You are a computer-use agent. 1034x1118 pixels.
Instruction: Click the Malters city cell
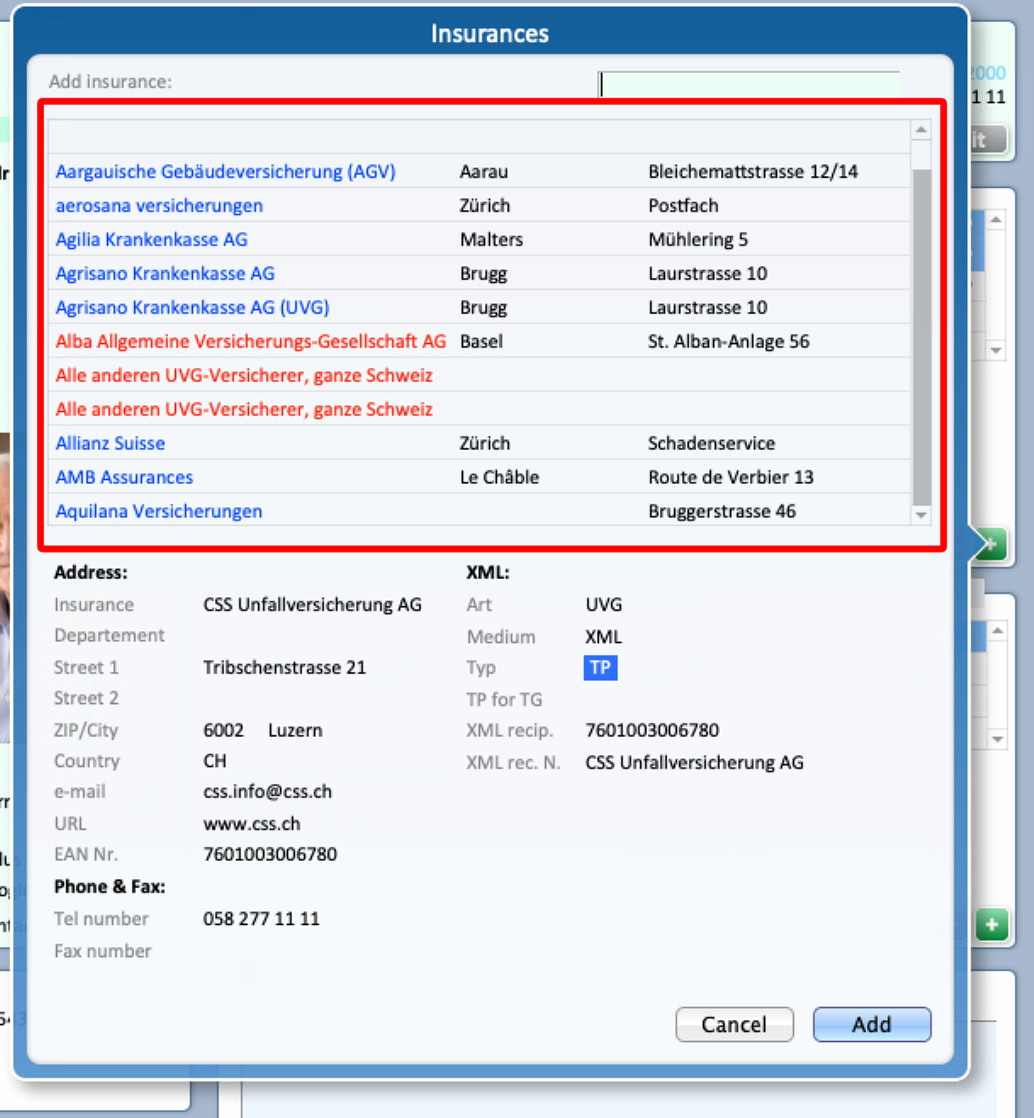(x=491, y=240)
